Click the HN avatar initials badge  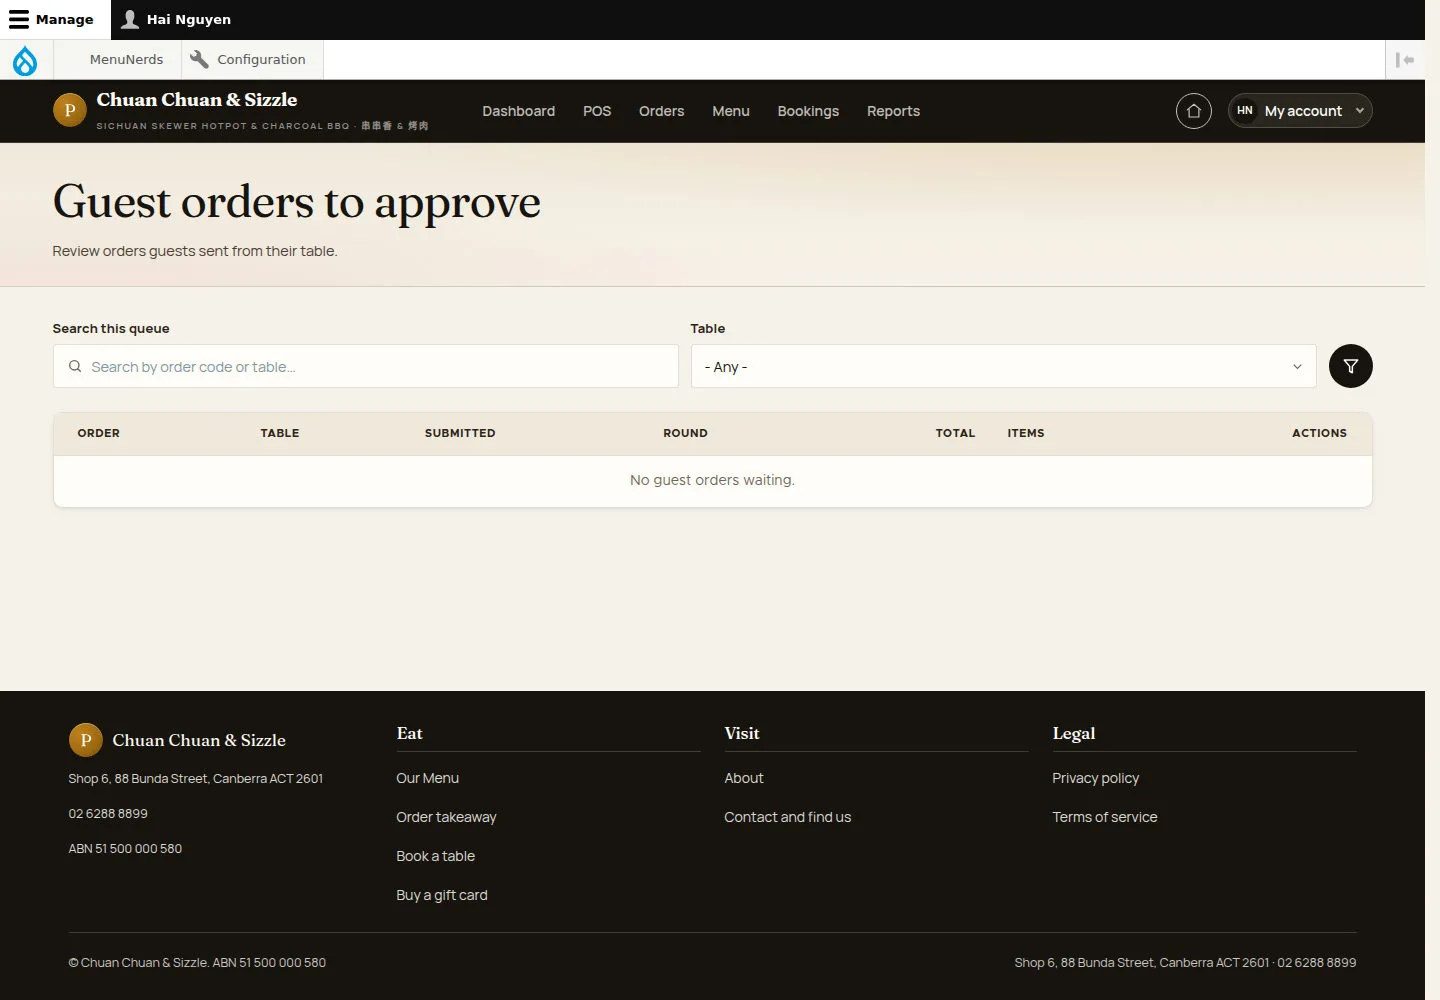click(1244, 111)
